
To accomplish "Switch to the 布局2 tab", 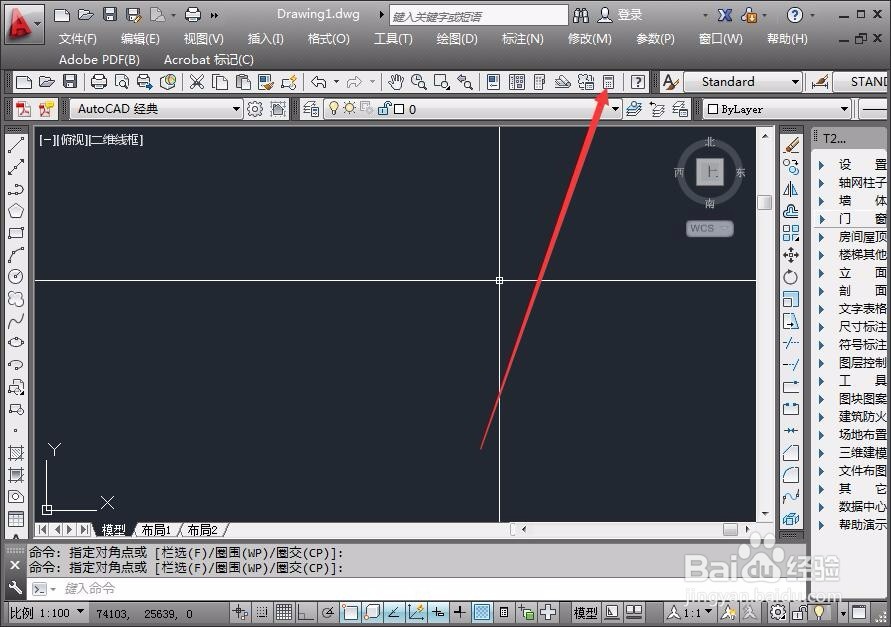I will (202, 530).
